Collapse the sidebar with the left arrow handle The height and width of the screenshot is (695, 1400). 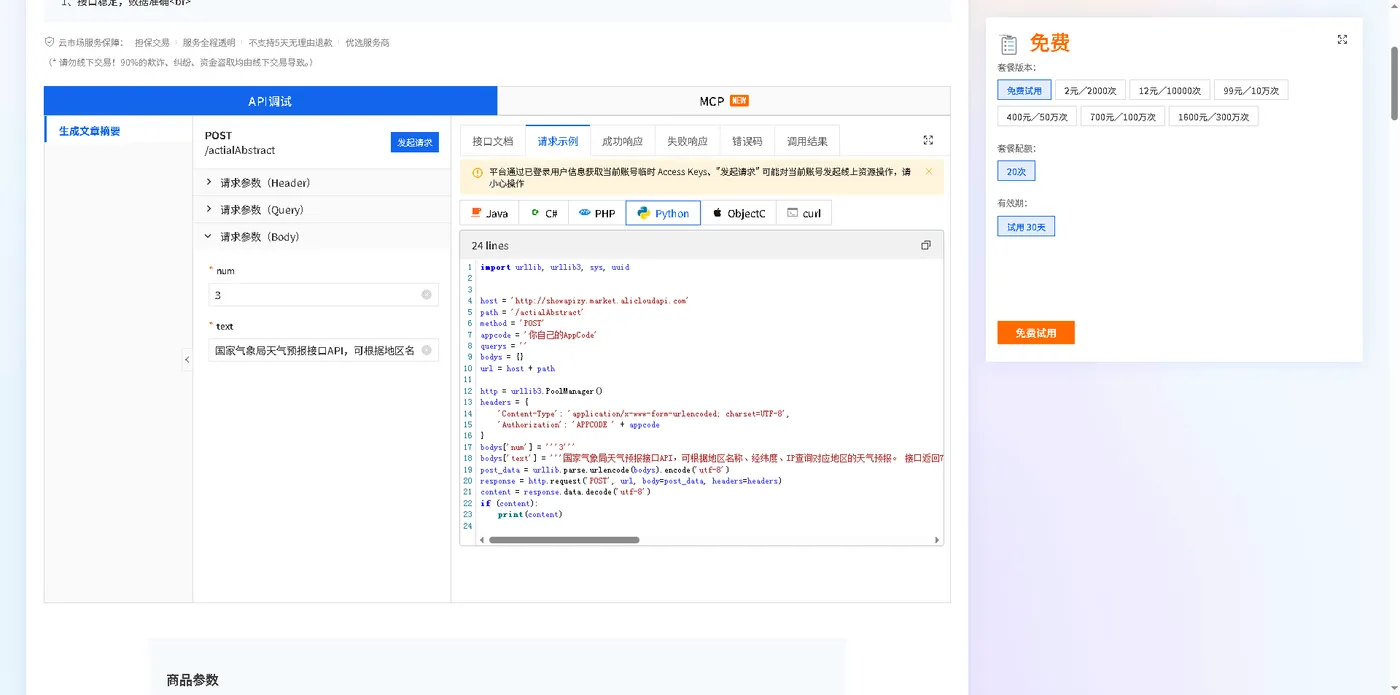187,359
